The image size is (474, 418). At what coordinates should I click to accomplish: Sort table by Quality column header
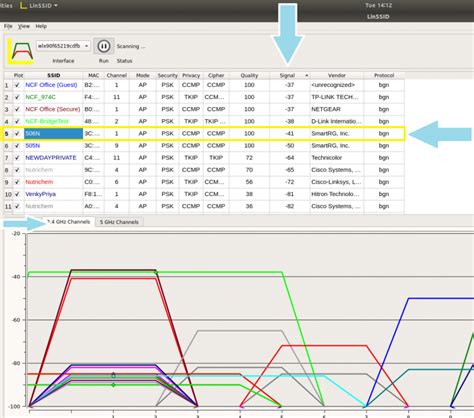point(249,75)
